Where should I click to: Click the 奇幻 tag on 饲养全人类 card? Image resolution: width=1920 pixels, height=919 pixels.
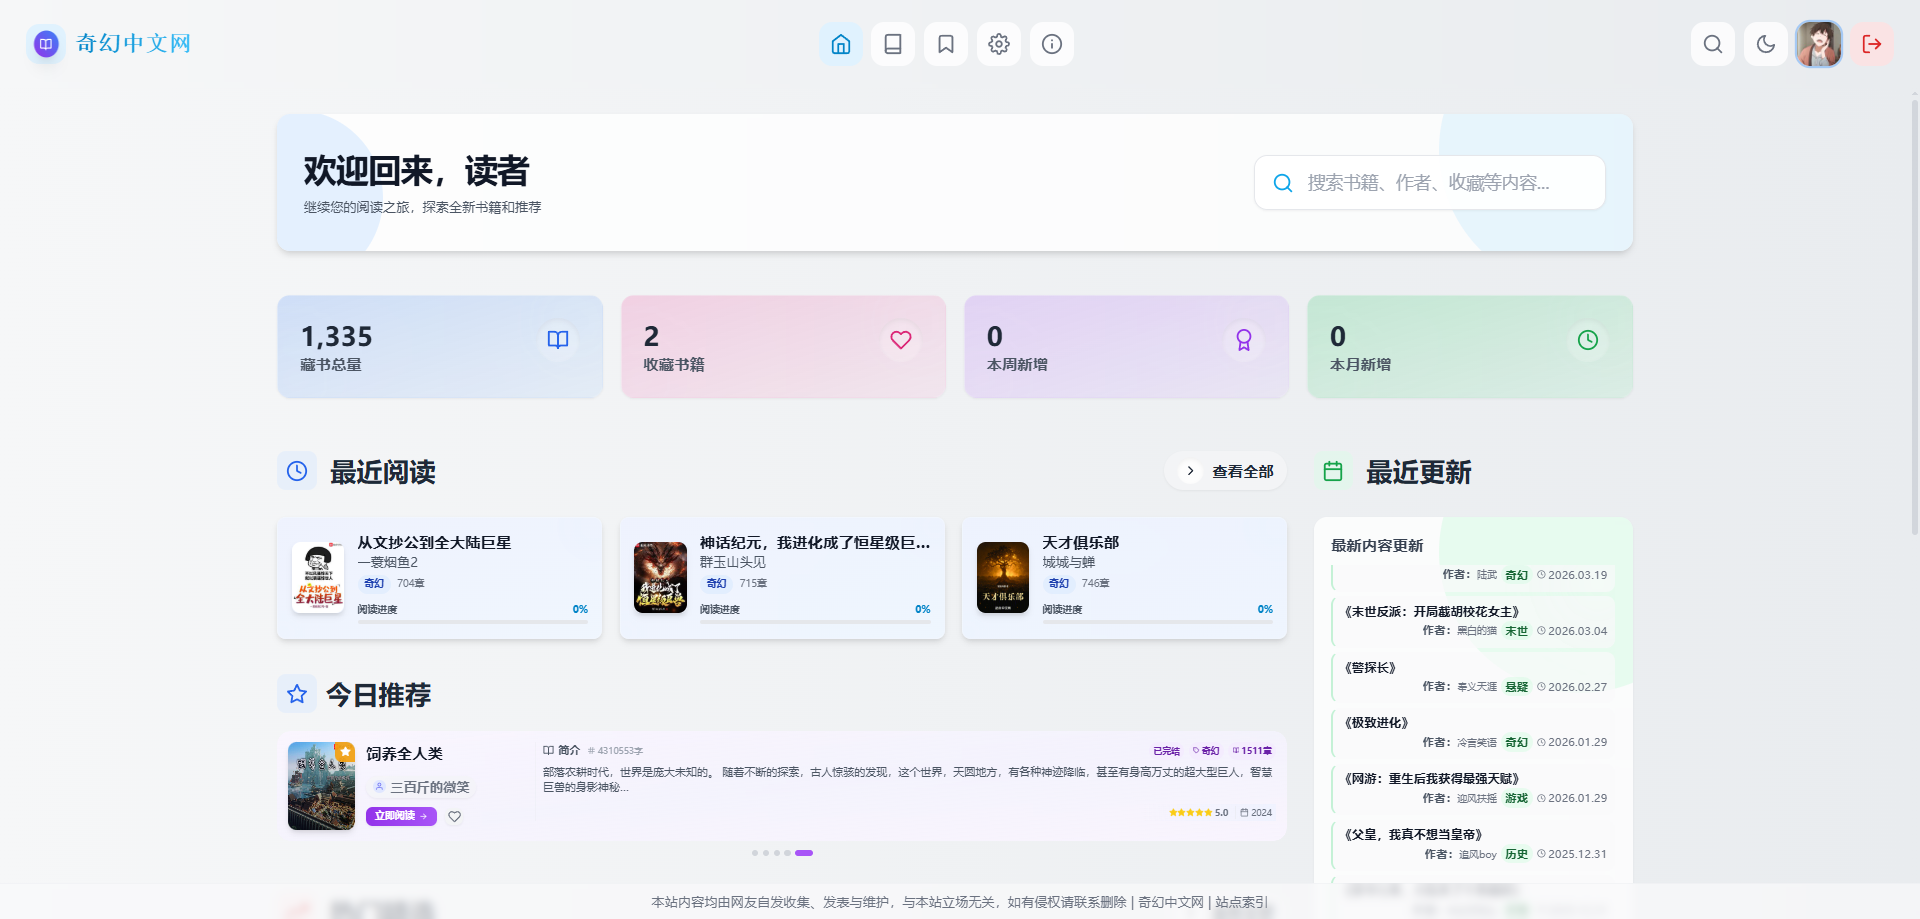[x=1207, y=751]
